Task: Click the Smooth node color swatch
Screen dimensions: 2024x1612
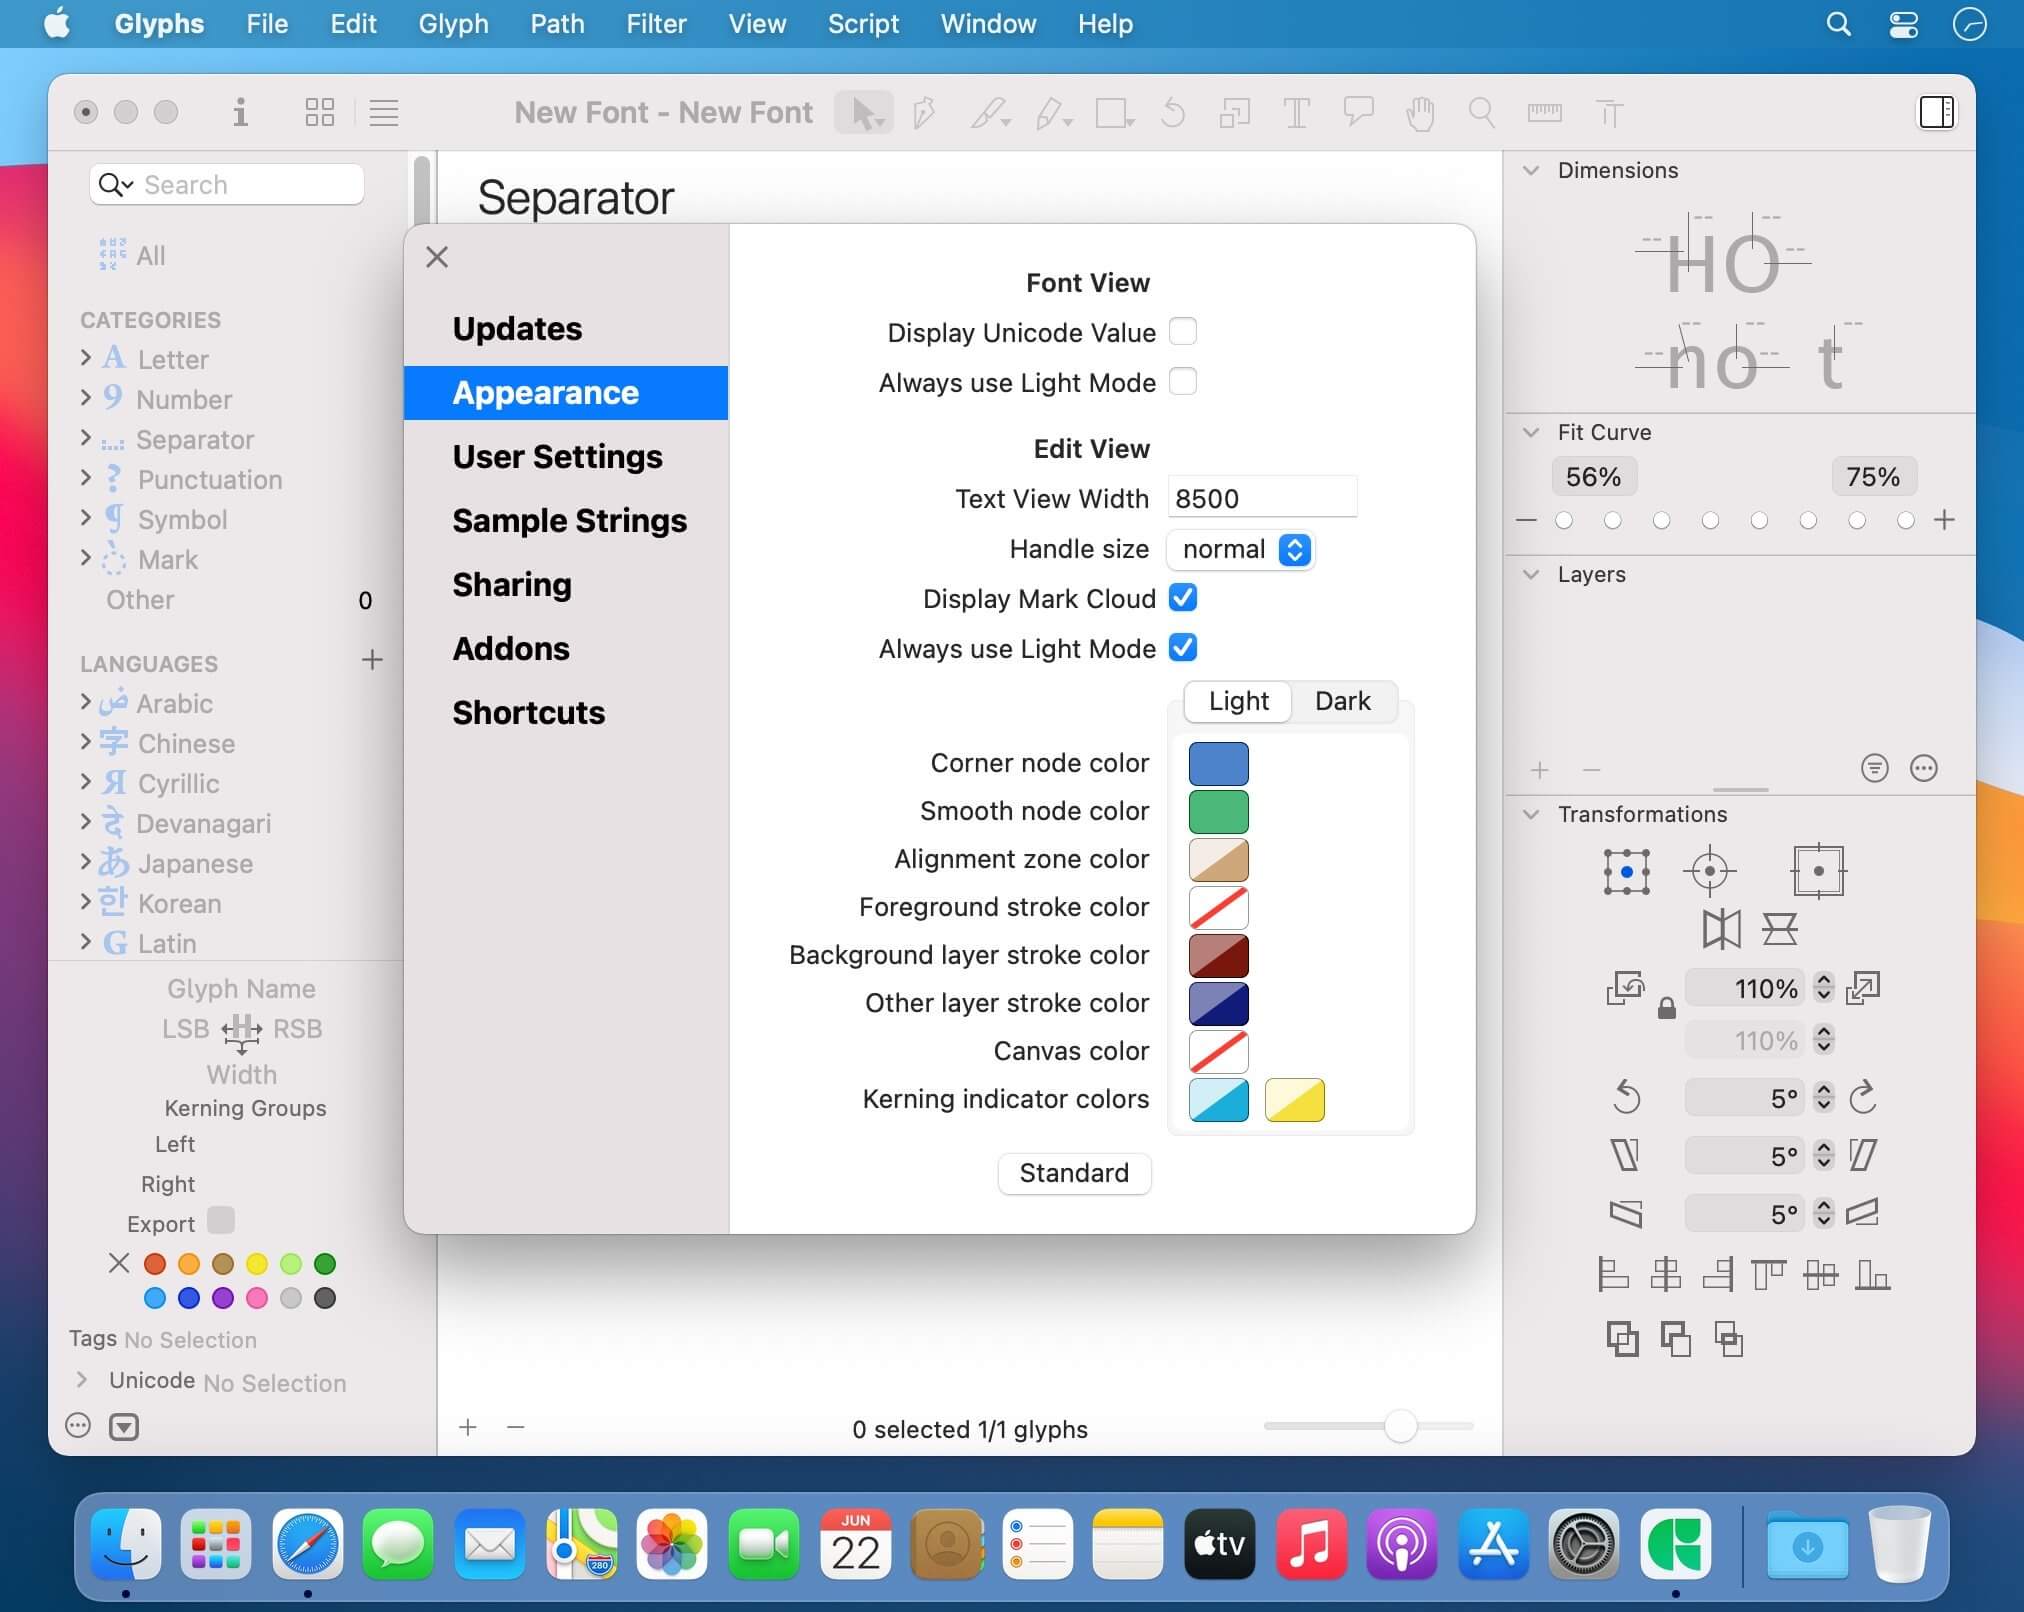Action: (1218, 811)
